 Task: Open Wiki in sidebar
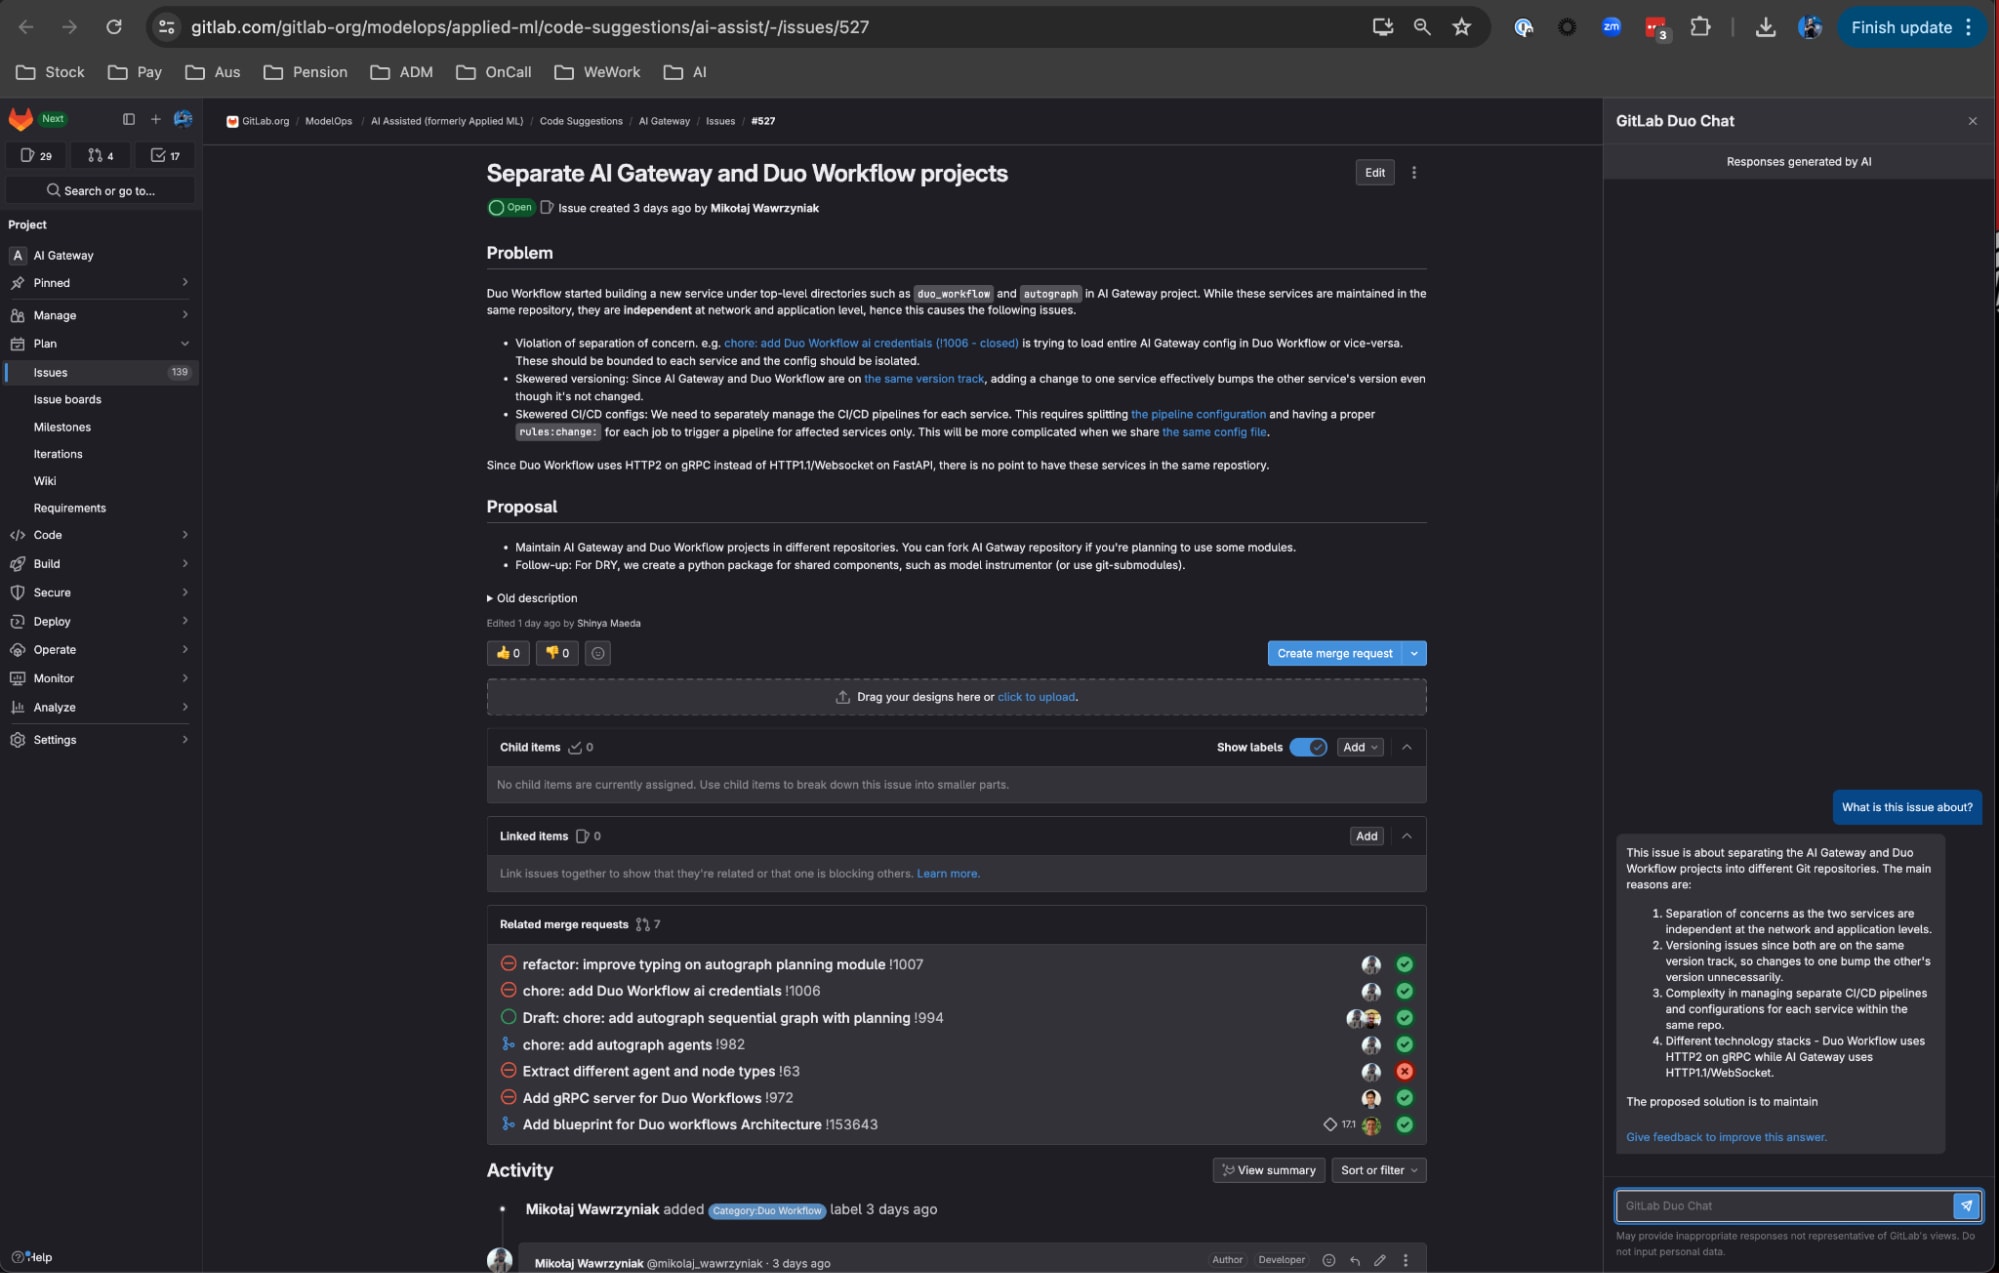tap(45, 481)
